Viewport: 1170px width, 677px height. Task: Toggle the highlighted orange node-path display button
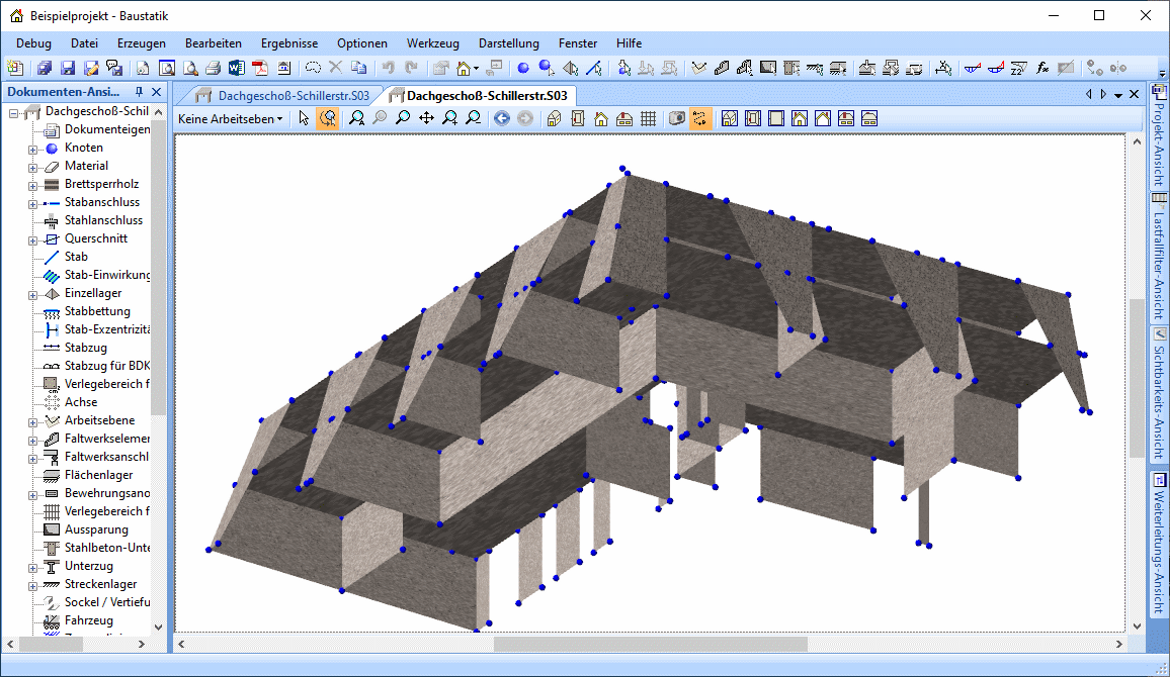(x=700, y=118)
